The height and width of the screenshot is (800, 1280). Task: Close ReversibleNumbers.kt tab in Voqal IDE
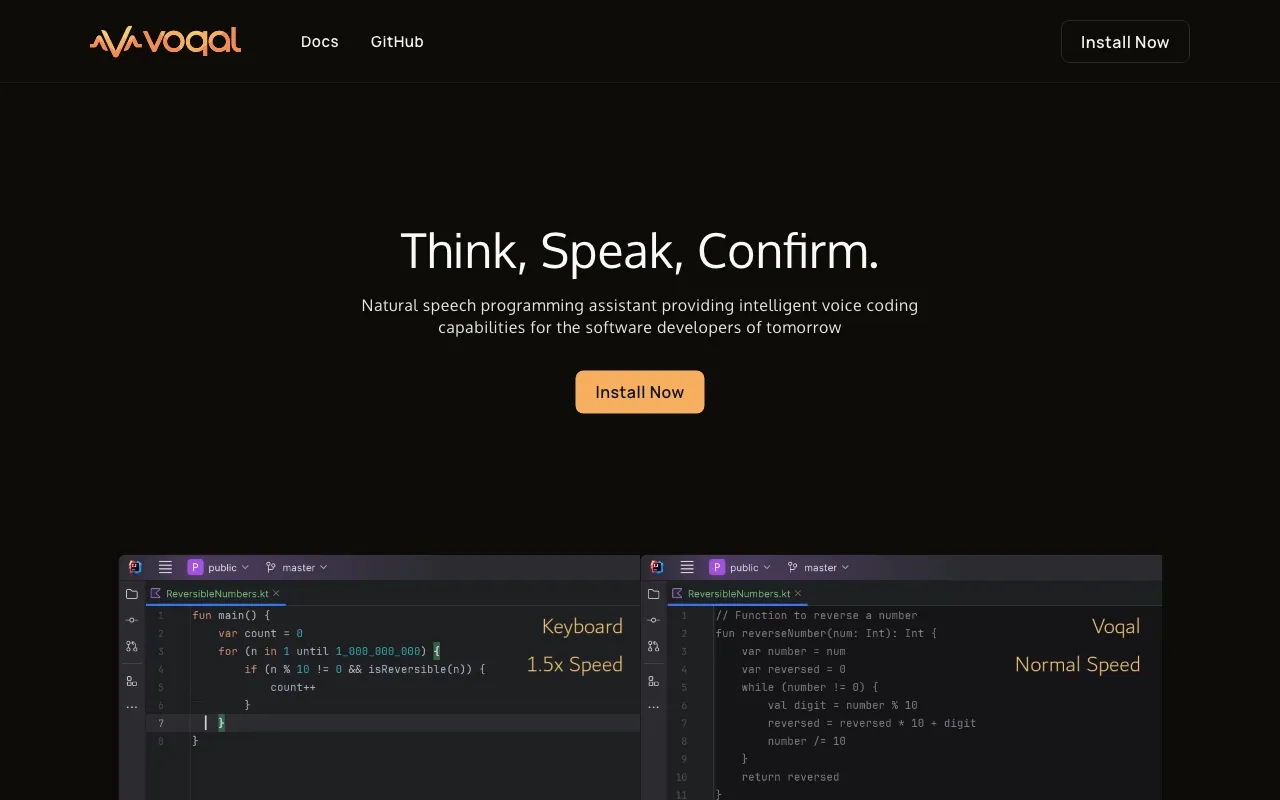[x=798, y=593]
